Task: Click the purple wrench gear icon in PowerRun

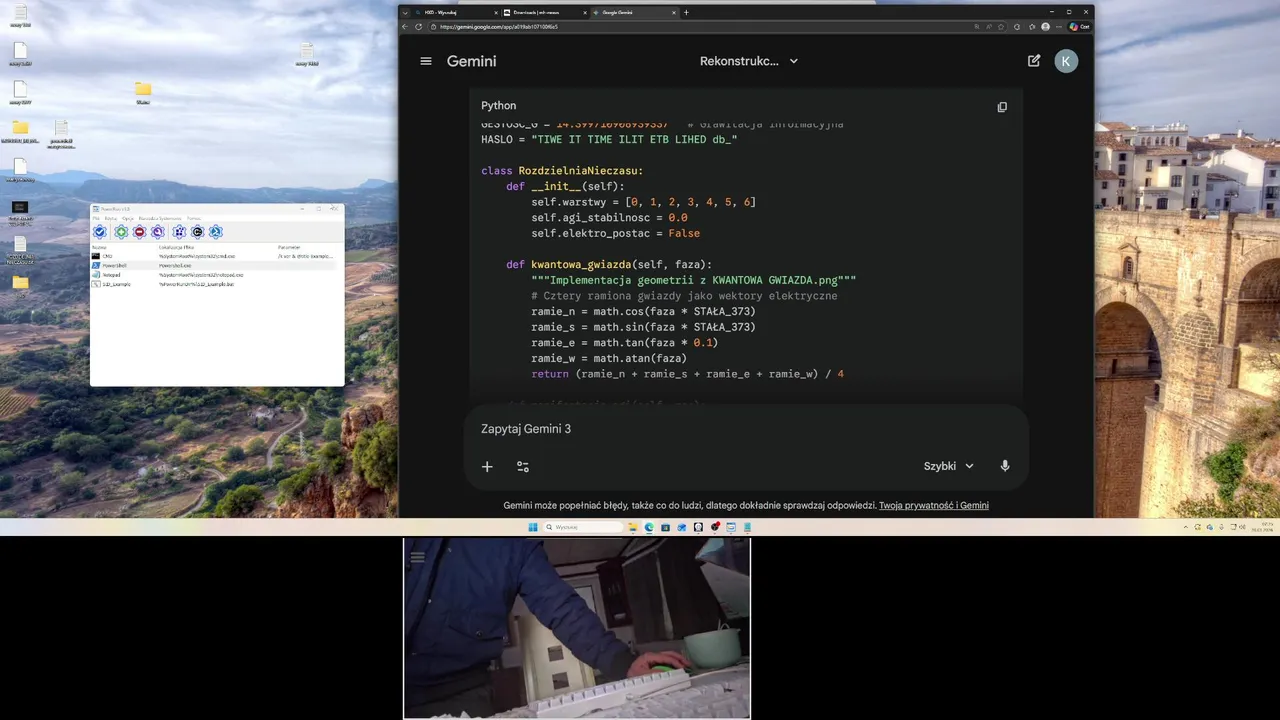Action: pyautogui.click(x=158, y=232)
